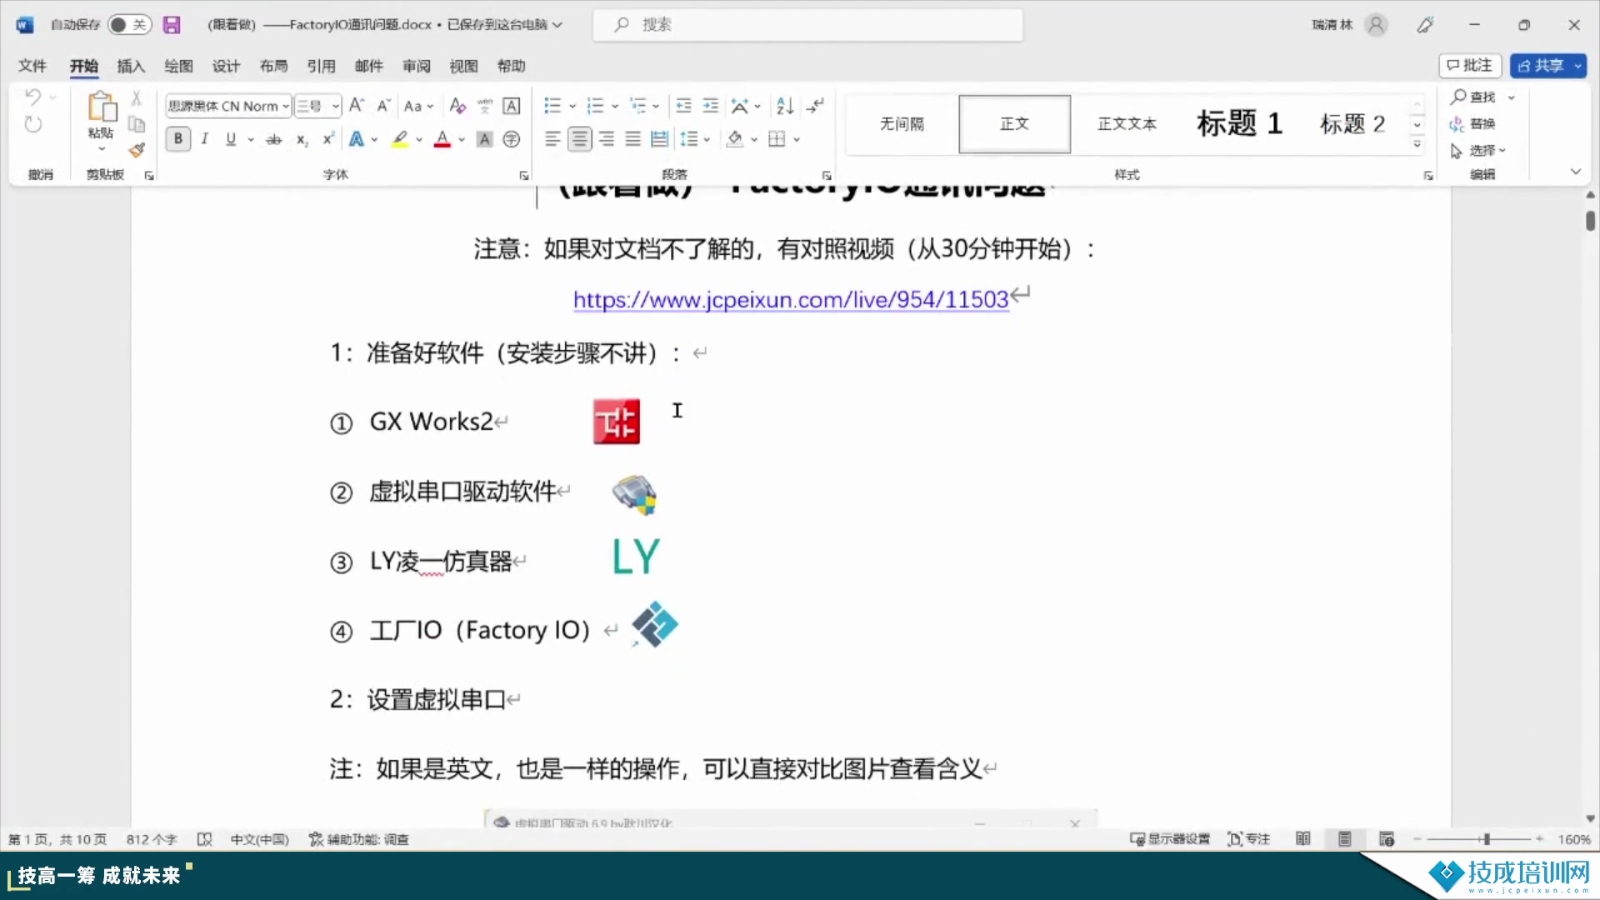Click the numbered list icon
Screen dimensions: 1600x900
coord(595,105)
